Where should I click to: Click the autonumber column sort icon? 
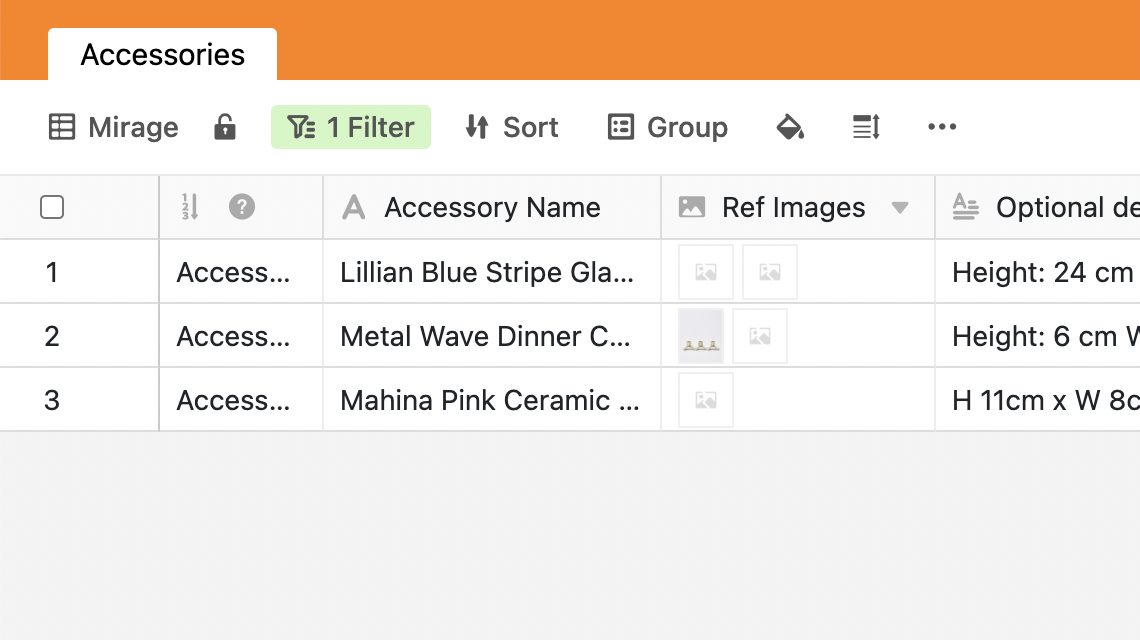click(x=190, y=207)
